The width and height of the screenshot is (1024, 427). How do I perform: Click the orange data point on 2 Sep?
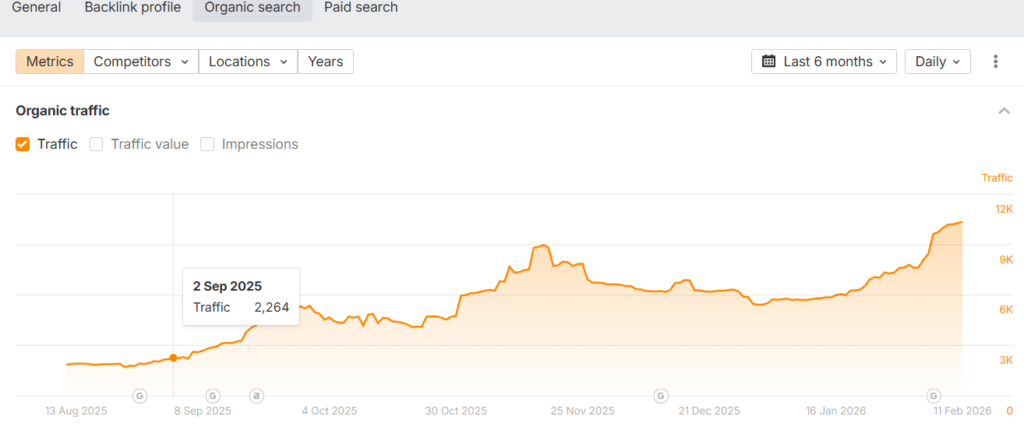tap(174, 357)
